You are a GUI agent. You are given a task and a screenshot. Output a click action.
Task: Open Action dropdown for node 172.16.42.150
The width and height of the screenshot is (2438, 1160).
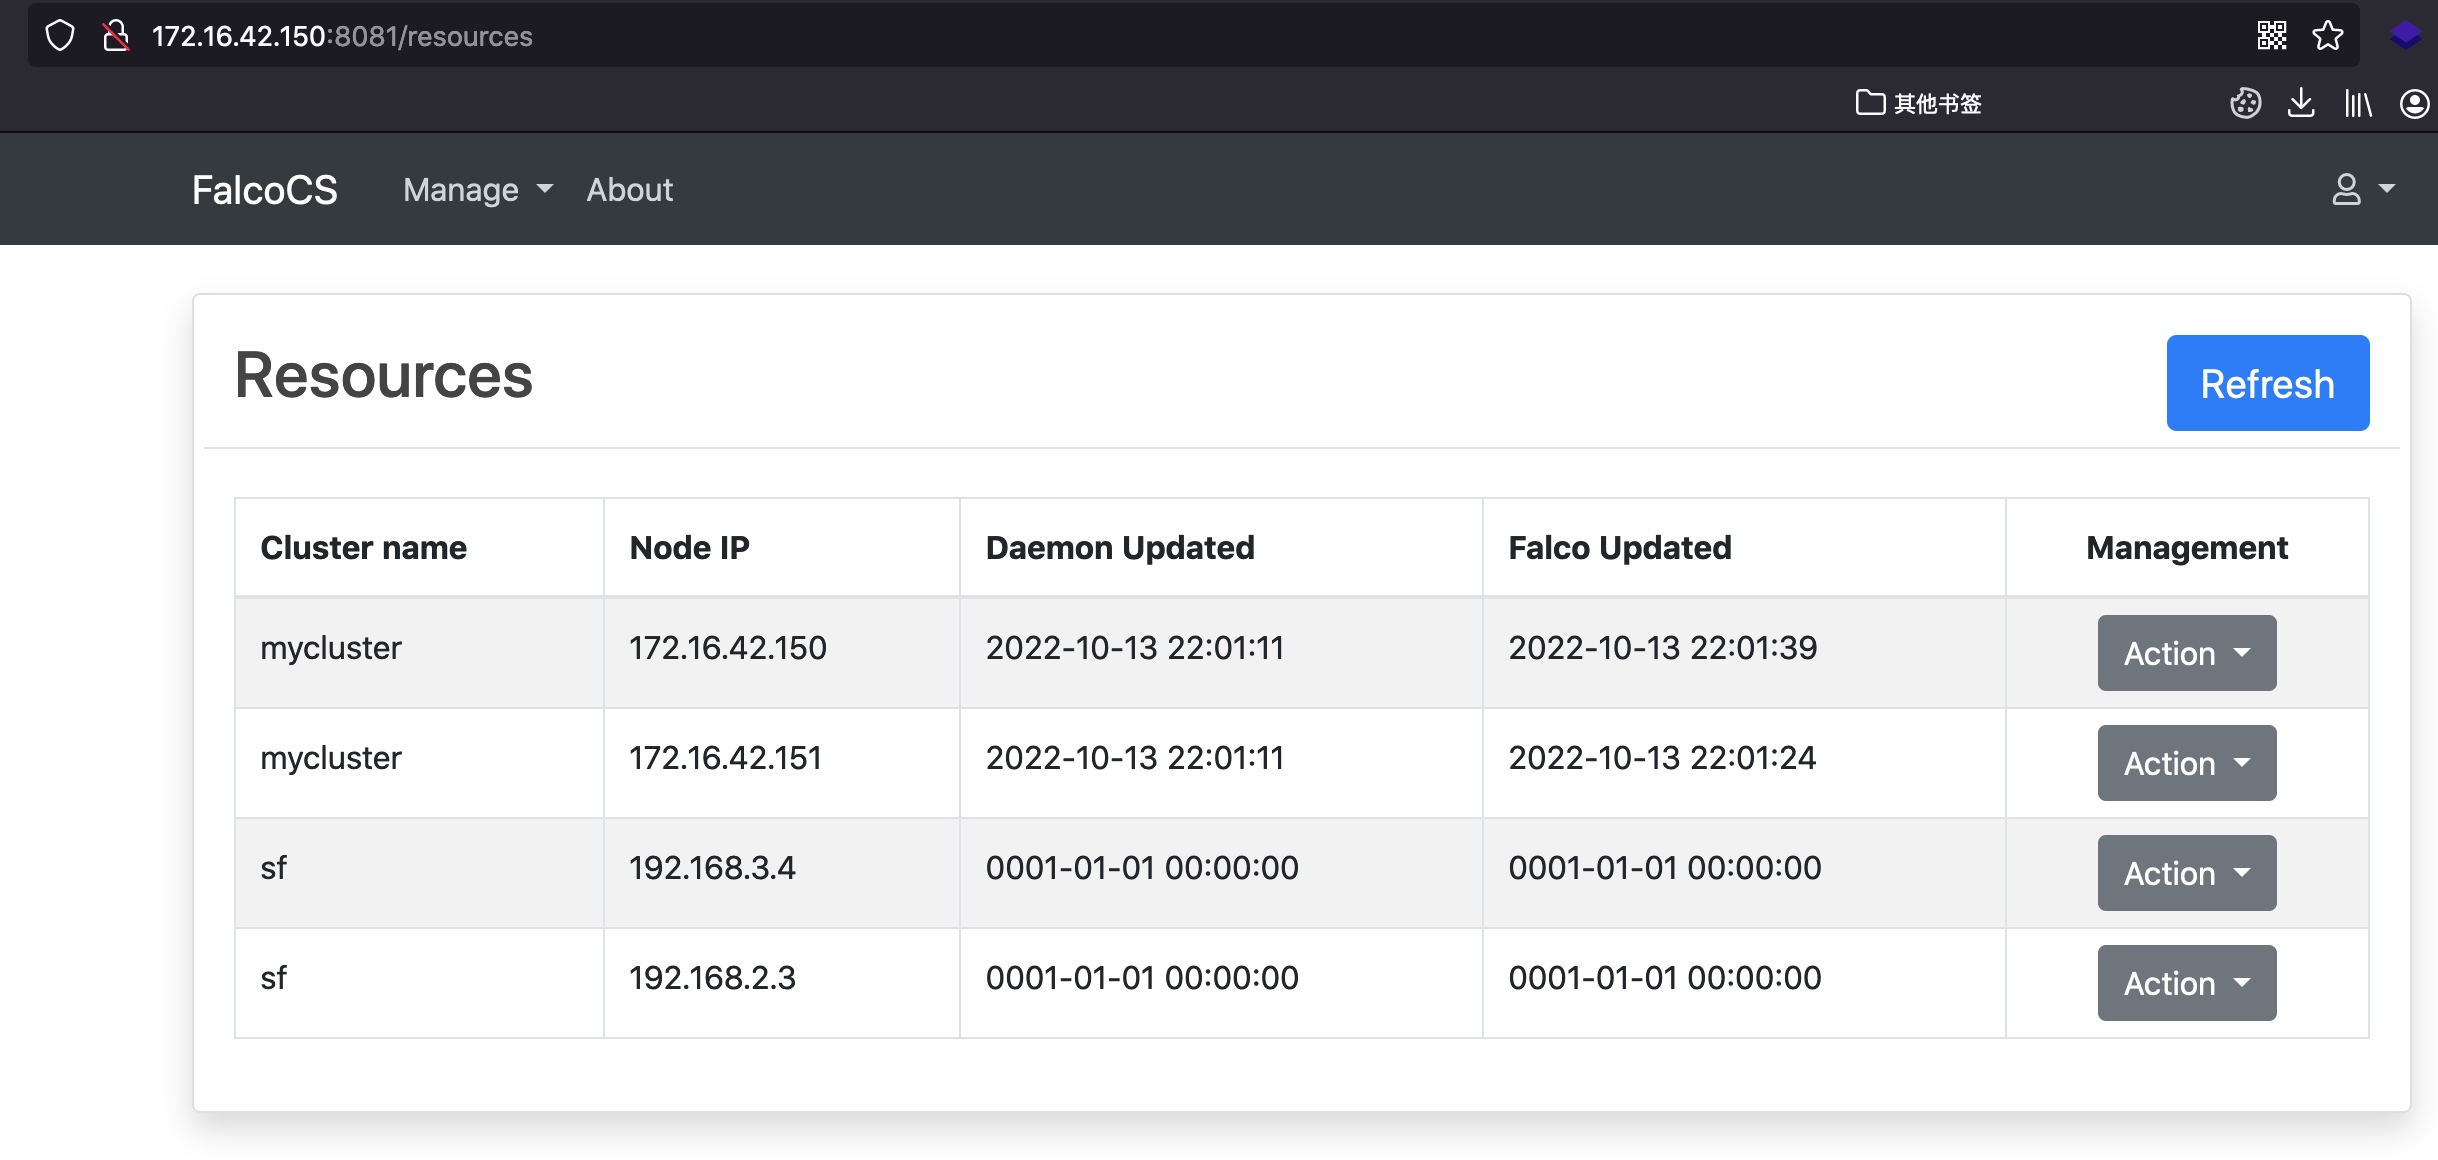[2186, 653]
